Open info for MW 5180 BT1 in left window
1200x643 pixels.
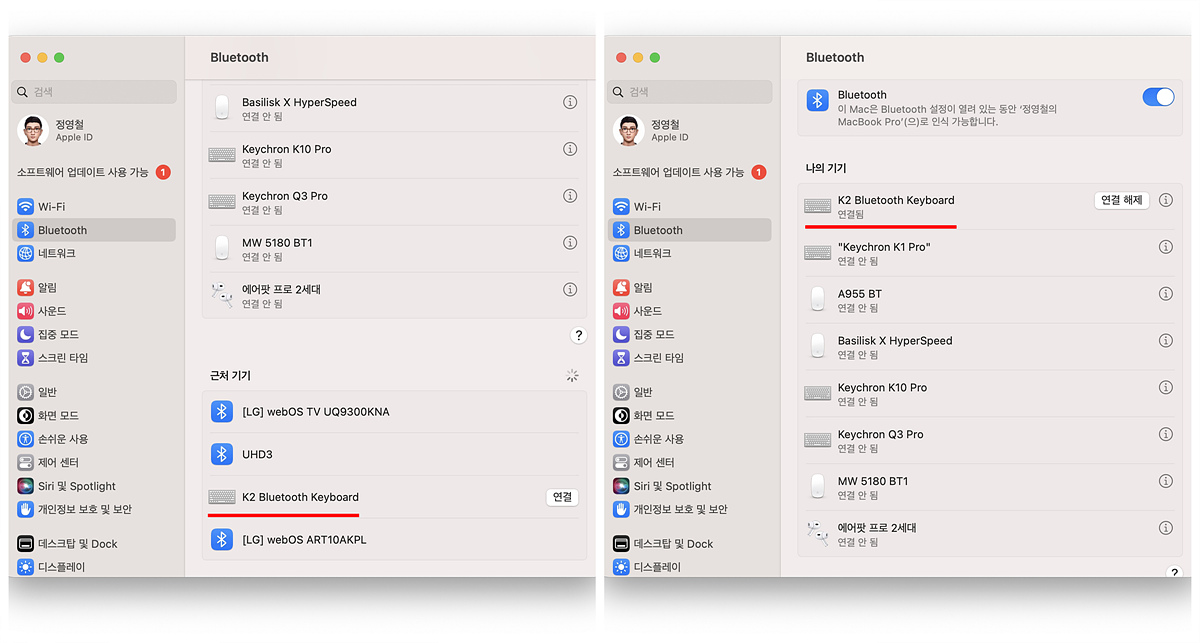570,242
